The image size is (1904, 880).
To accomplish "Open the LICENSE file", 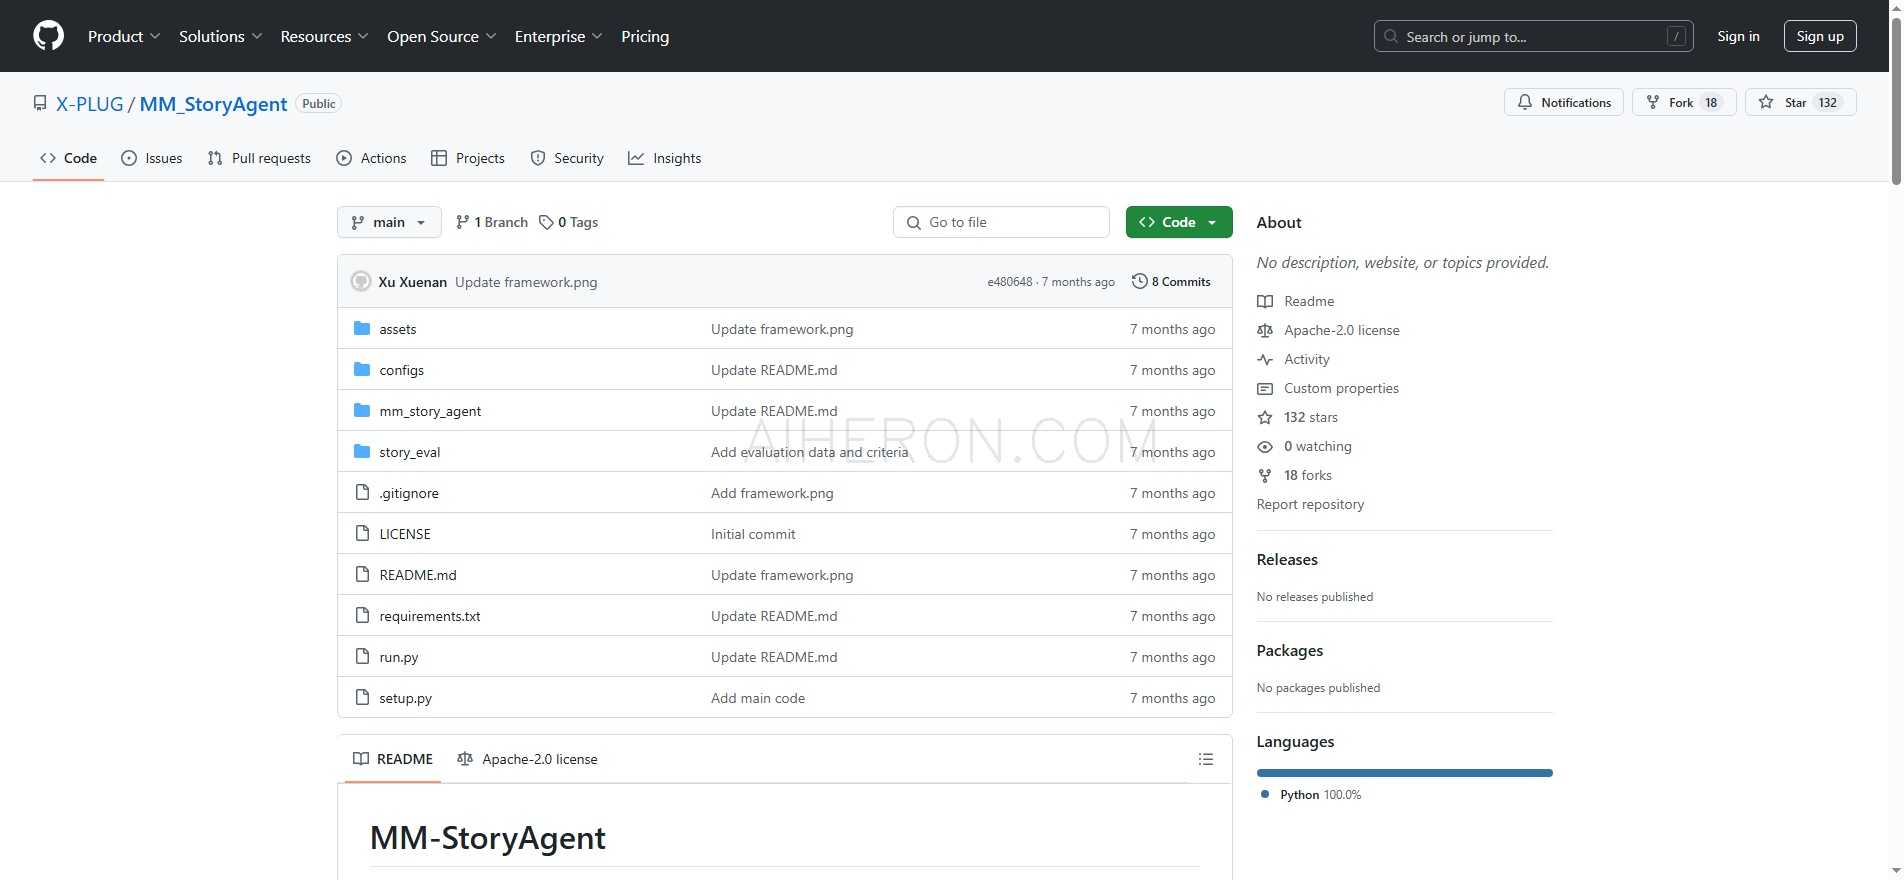I will pos(405,534).
